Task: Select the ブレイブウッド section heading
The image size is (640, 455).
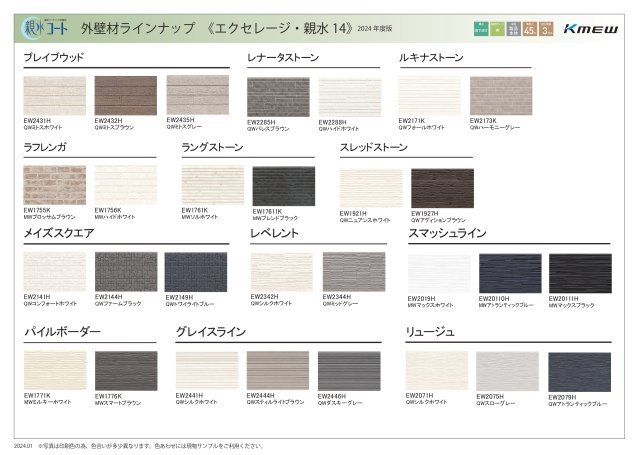Action: coord(54,58)
